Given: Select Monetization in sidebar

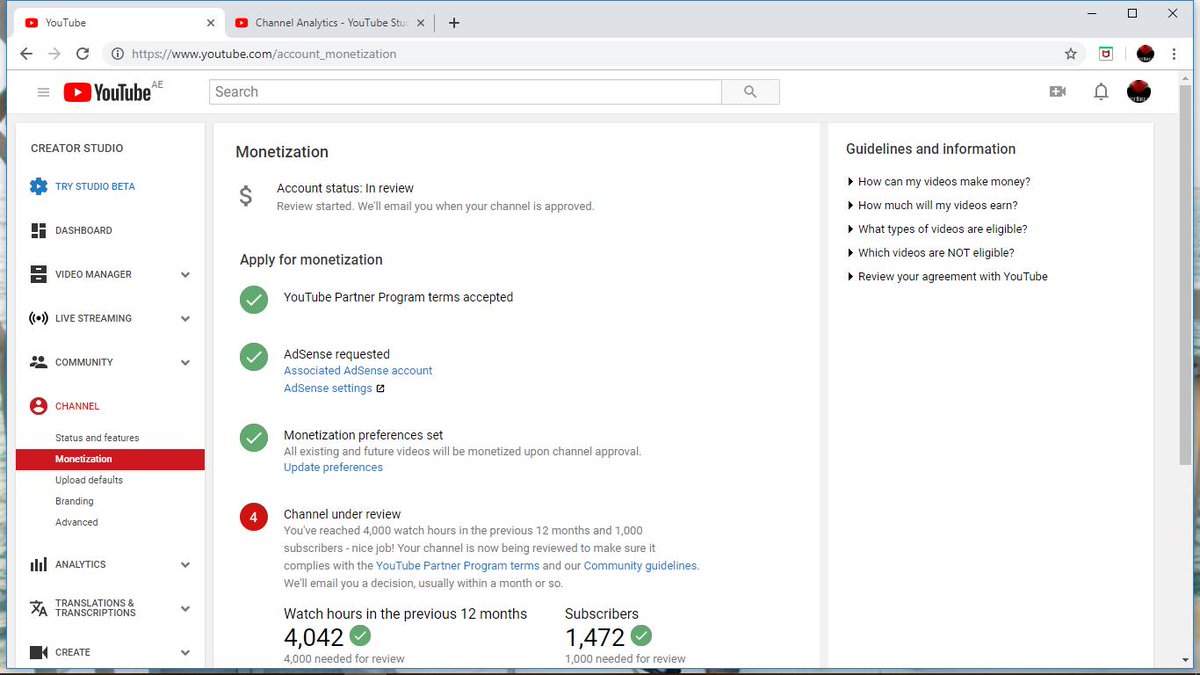Looking at the screenshot, I should (110, 459).
